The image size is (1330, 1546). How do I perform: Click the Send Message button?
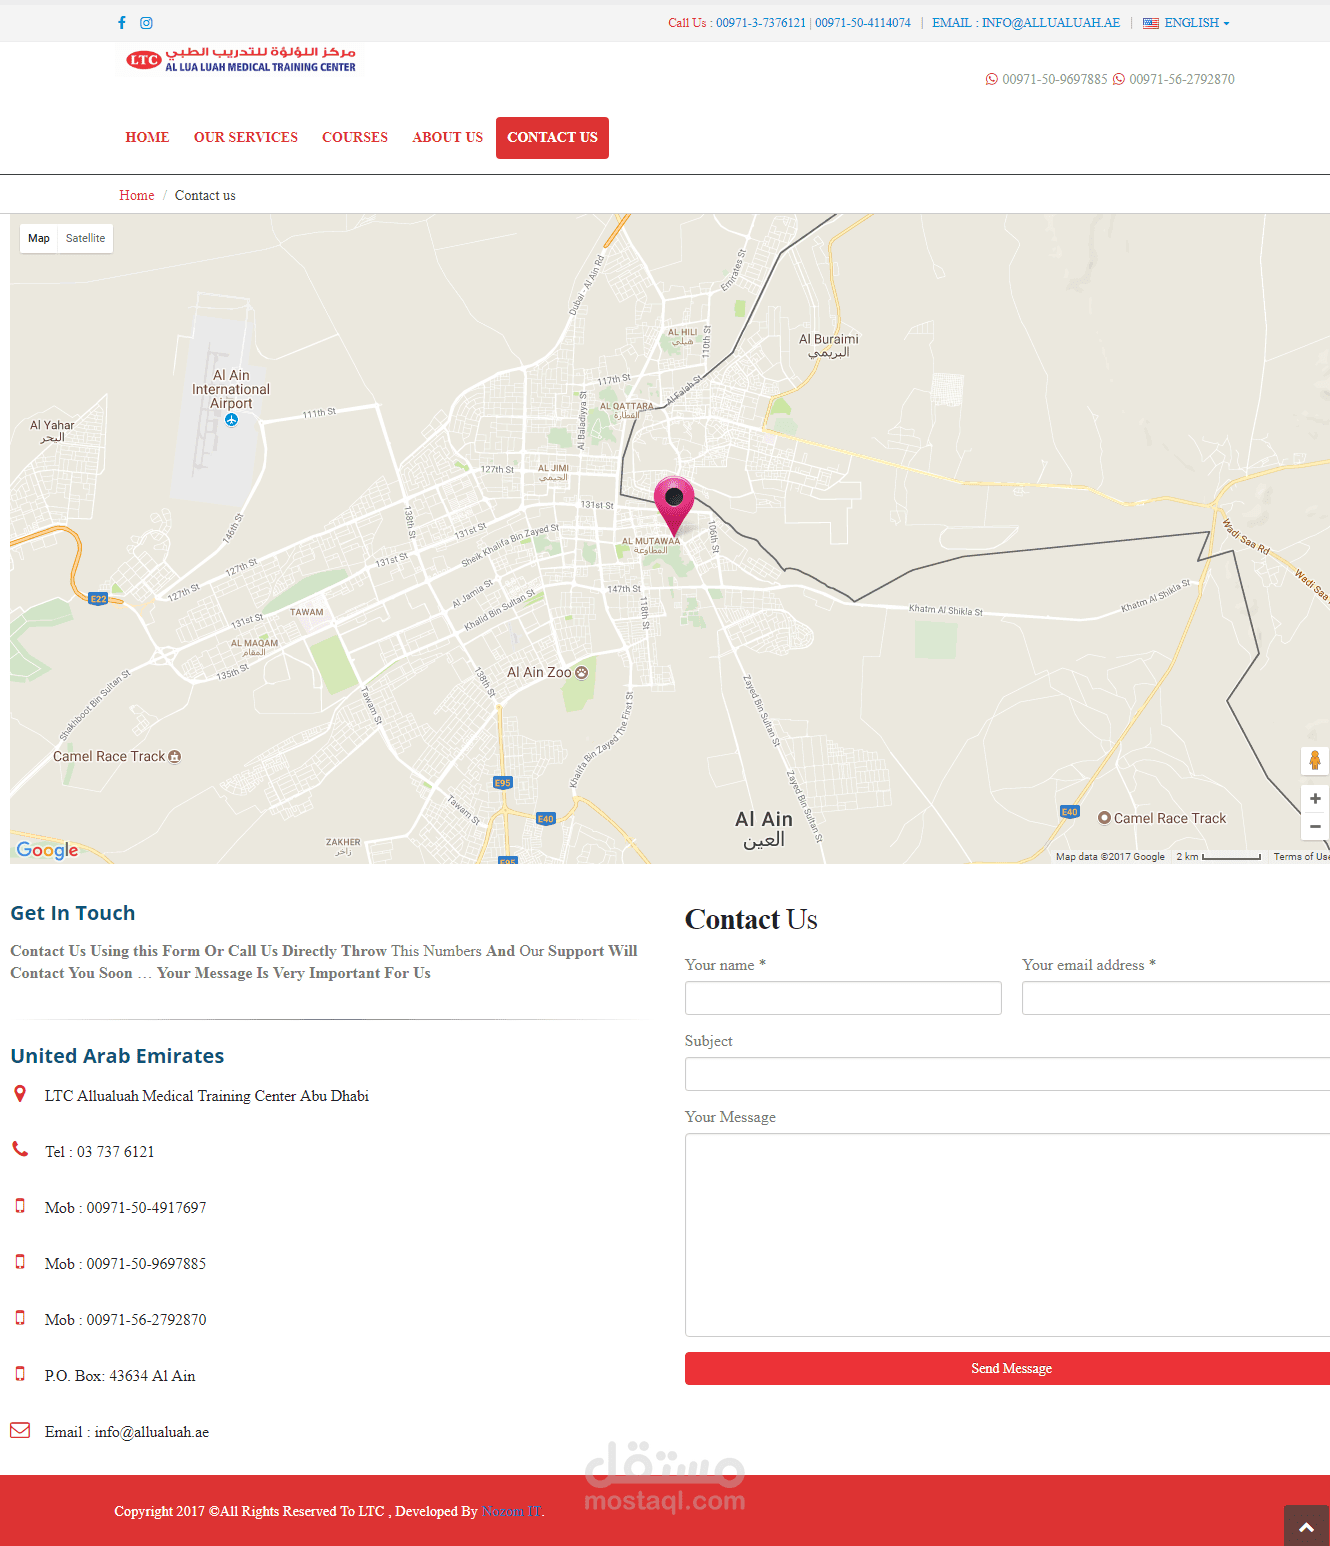pos(1007,1368)
